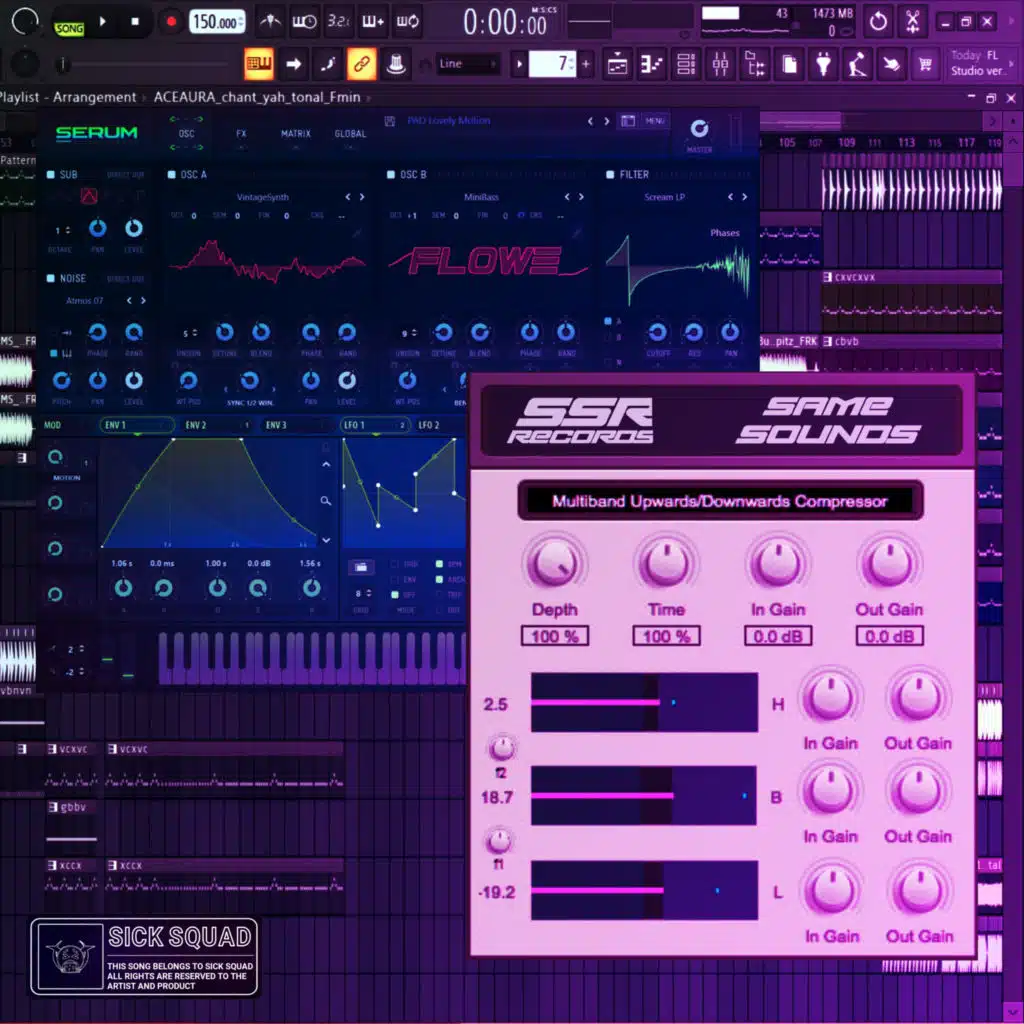Toggle the NOISE oscillator checkbox
The image size is (1024, 1024).
(51, 279)
